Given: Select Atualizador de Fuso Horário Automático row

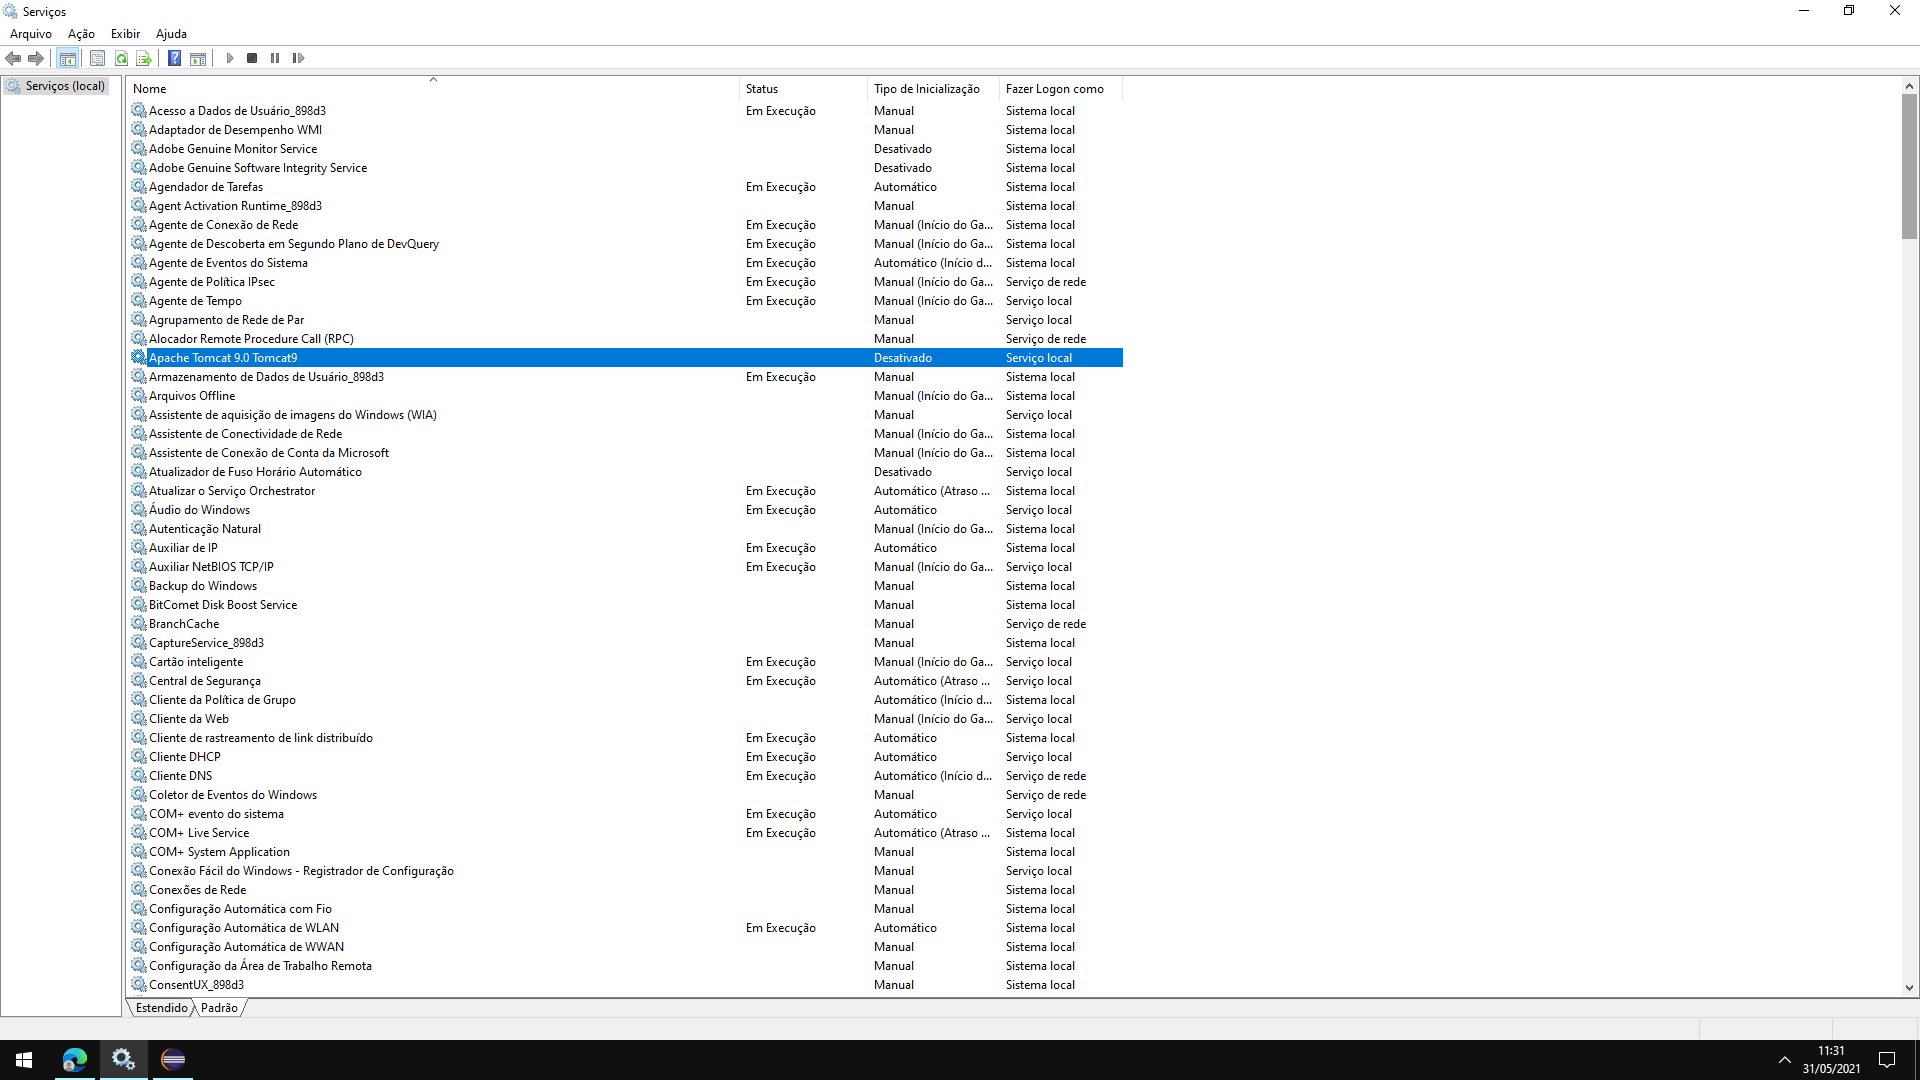Looking at the screenshot, I should [x=626, y=472].
